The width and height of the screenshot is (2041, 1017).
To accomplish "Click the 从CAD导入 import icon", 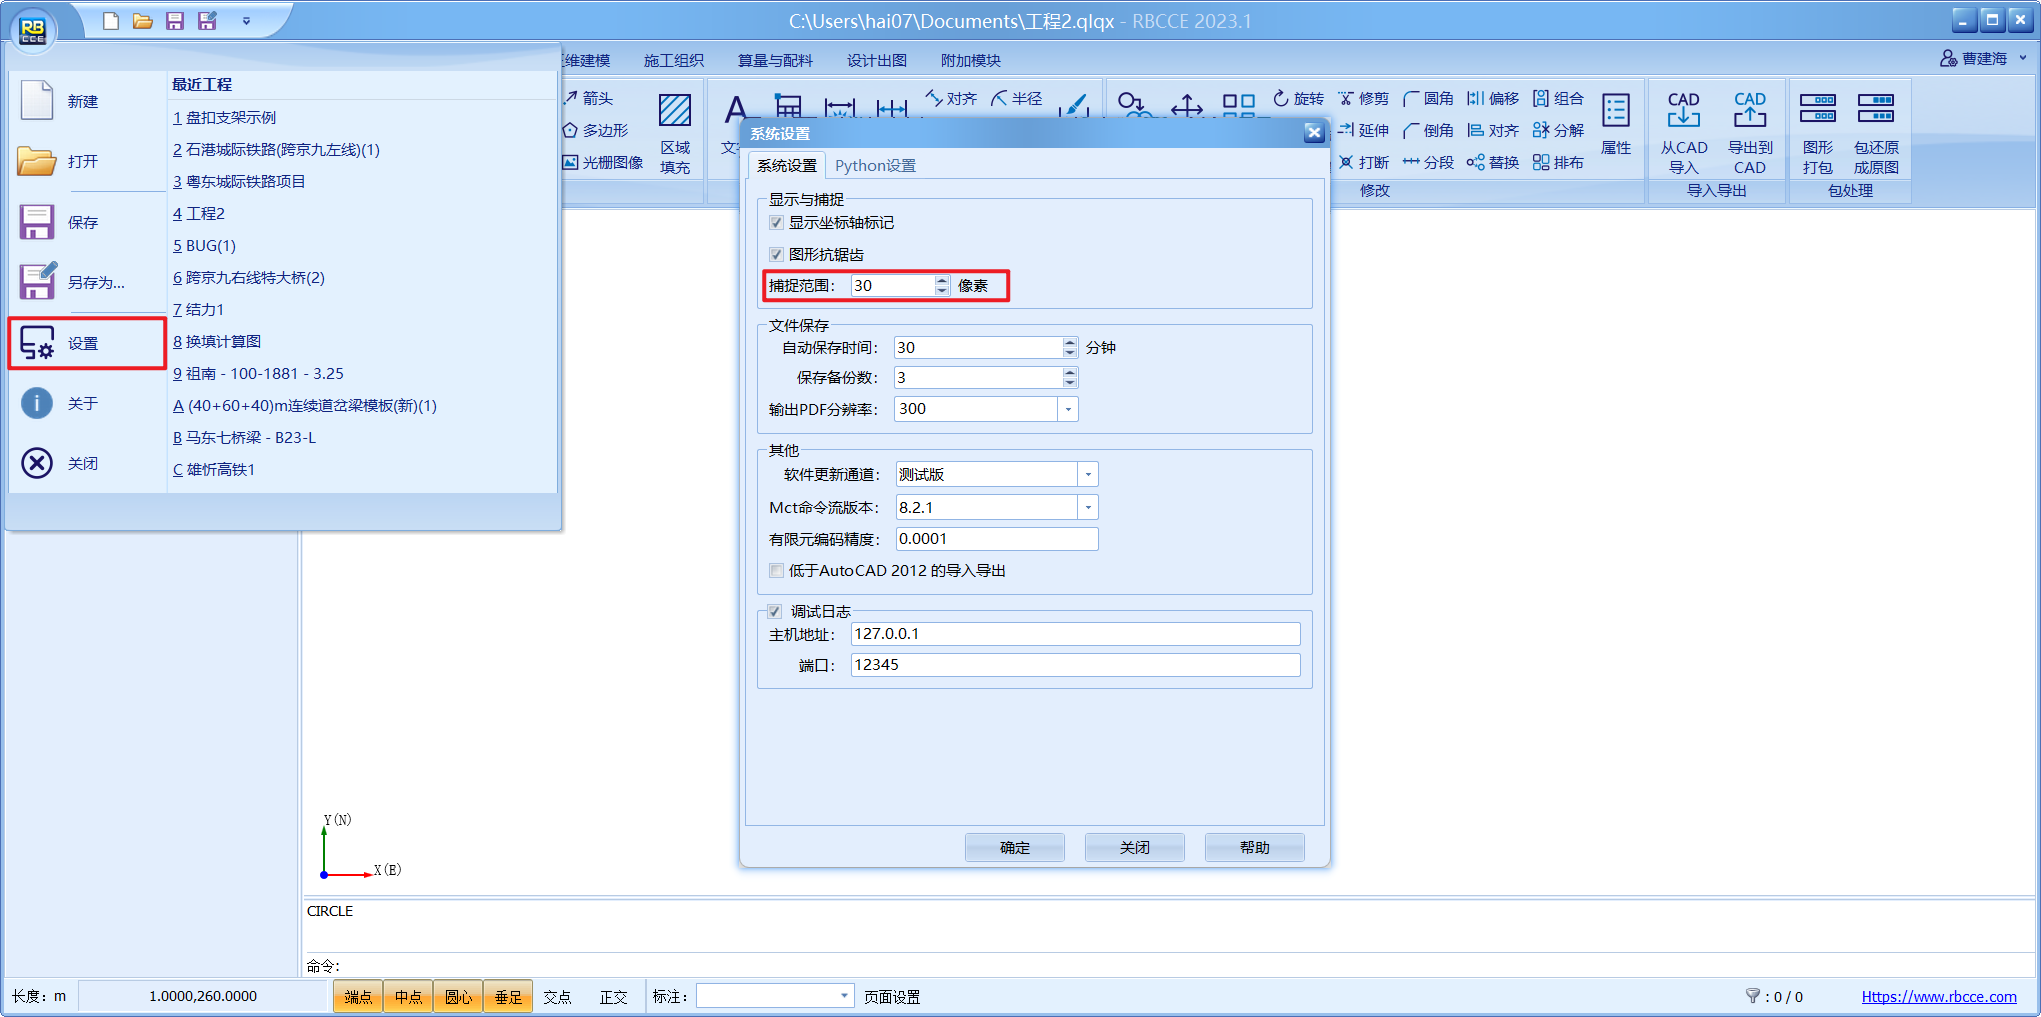I will click(1683, 110).
